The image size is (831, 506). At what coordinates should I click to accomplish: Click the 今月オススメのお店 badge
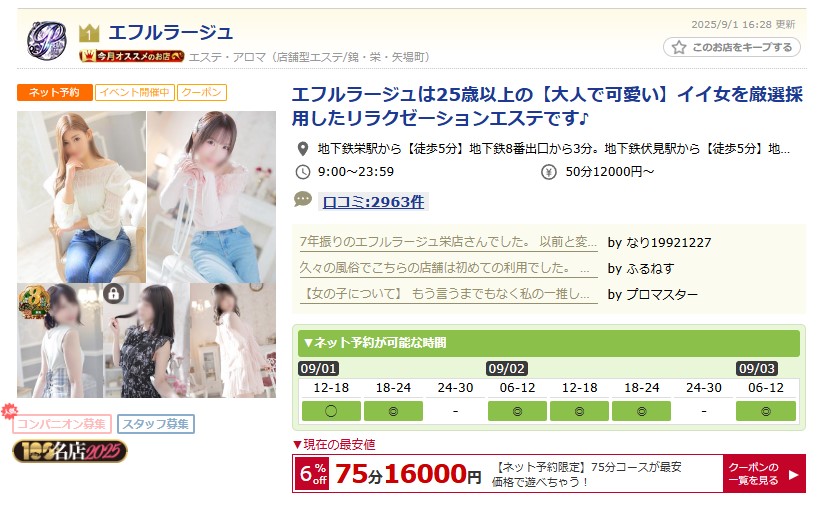coord(131,56)
